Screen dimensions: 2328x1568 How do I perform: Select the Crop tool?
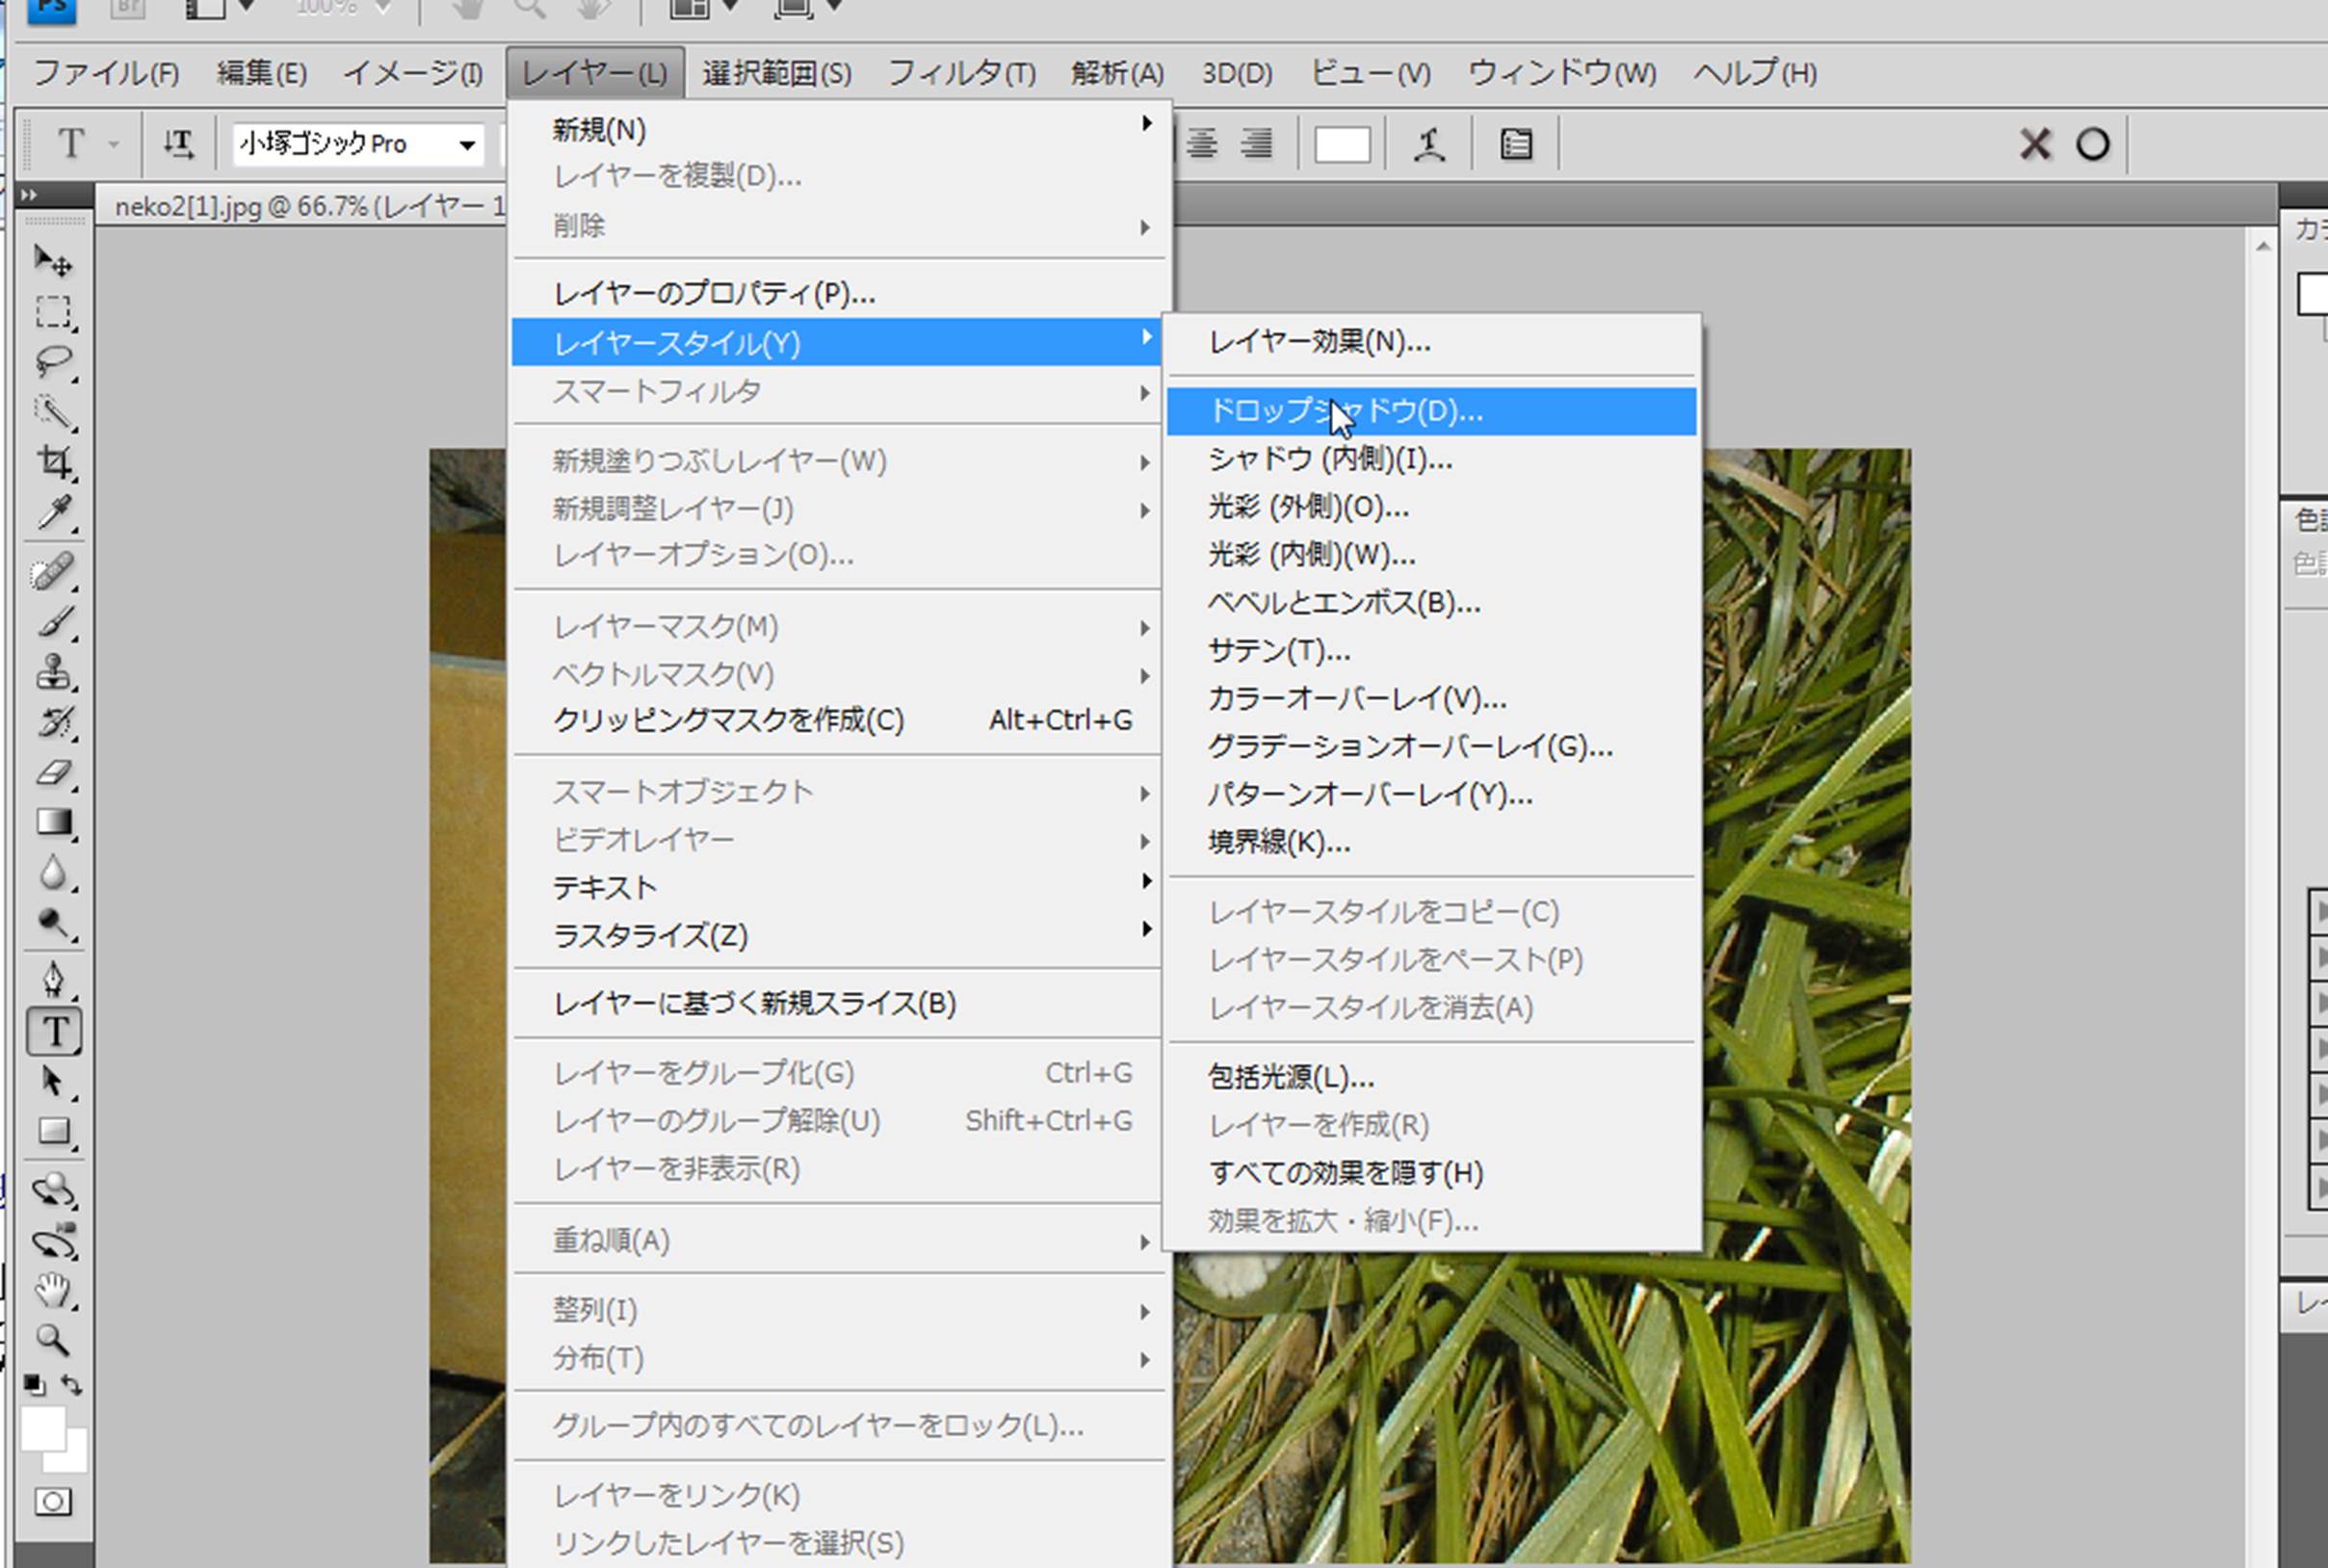pos(54,462)
